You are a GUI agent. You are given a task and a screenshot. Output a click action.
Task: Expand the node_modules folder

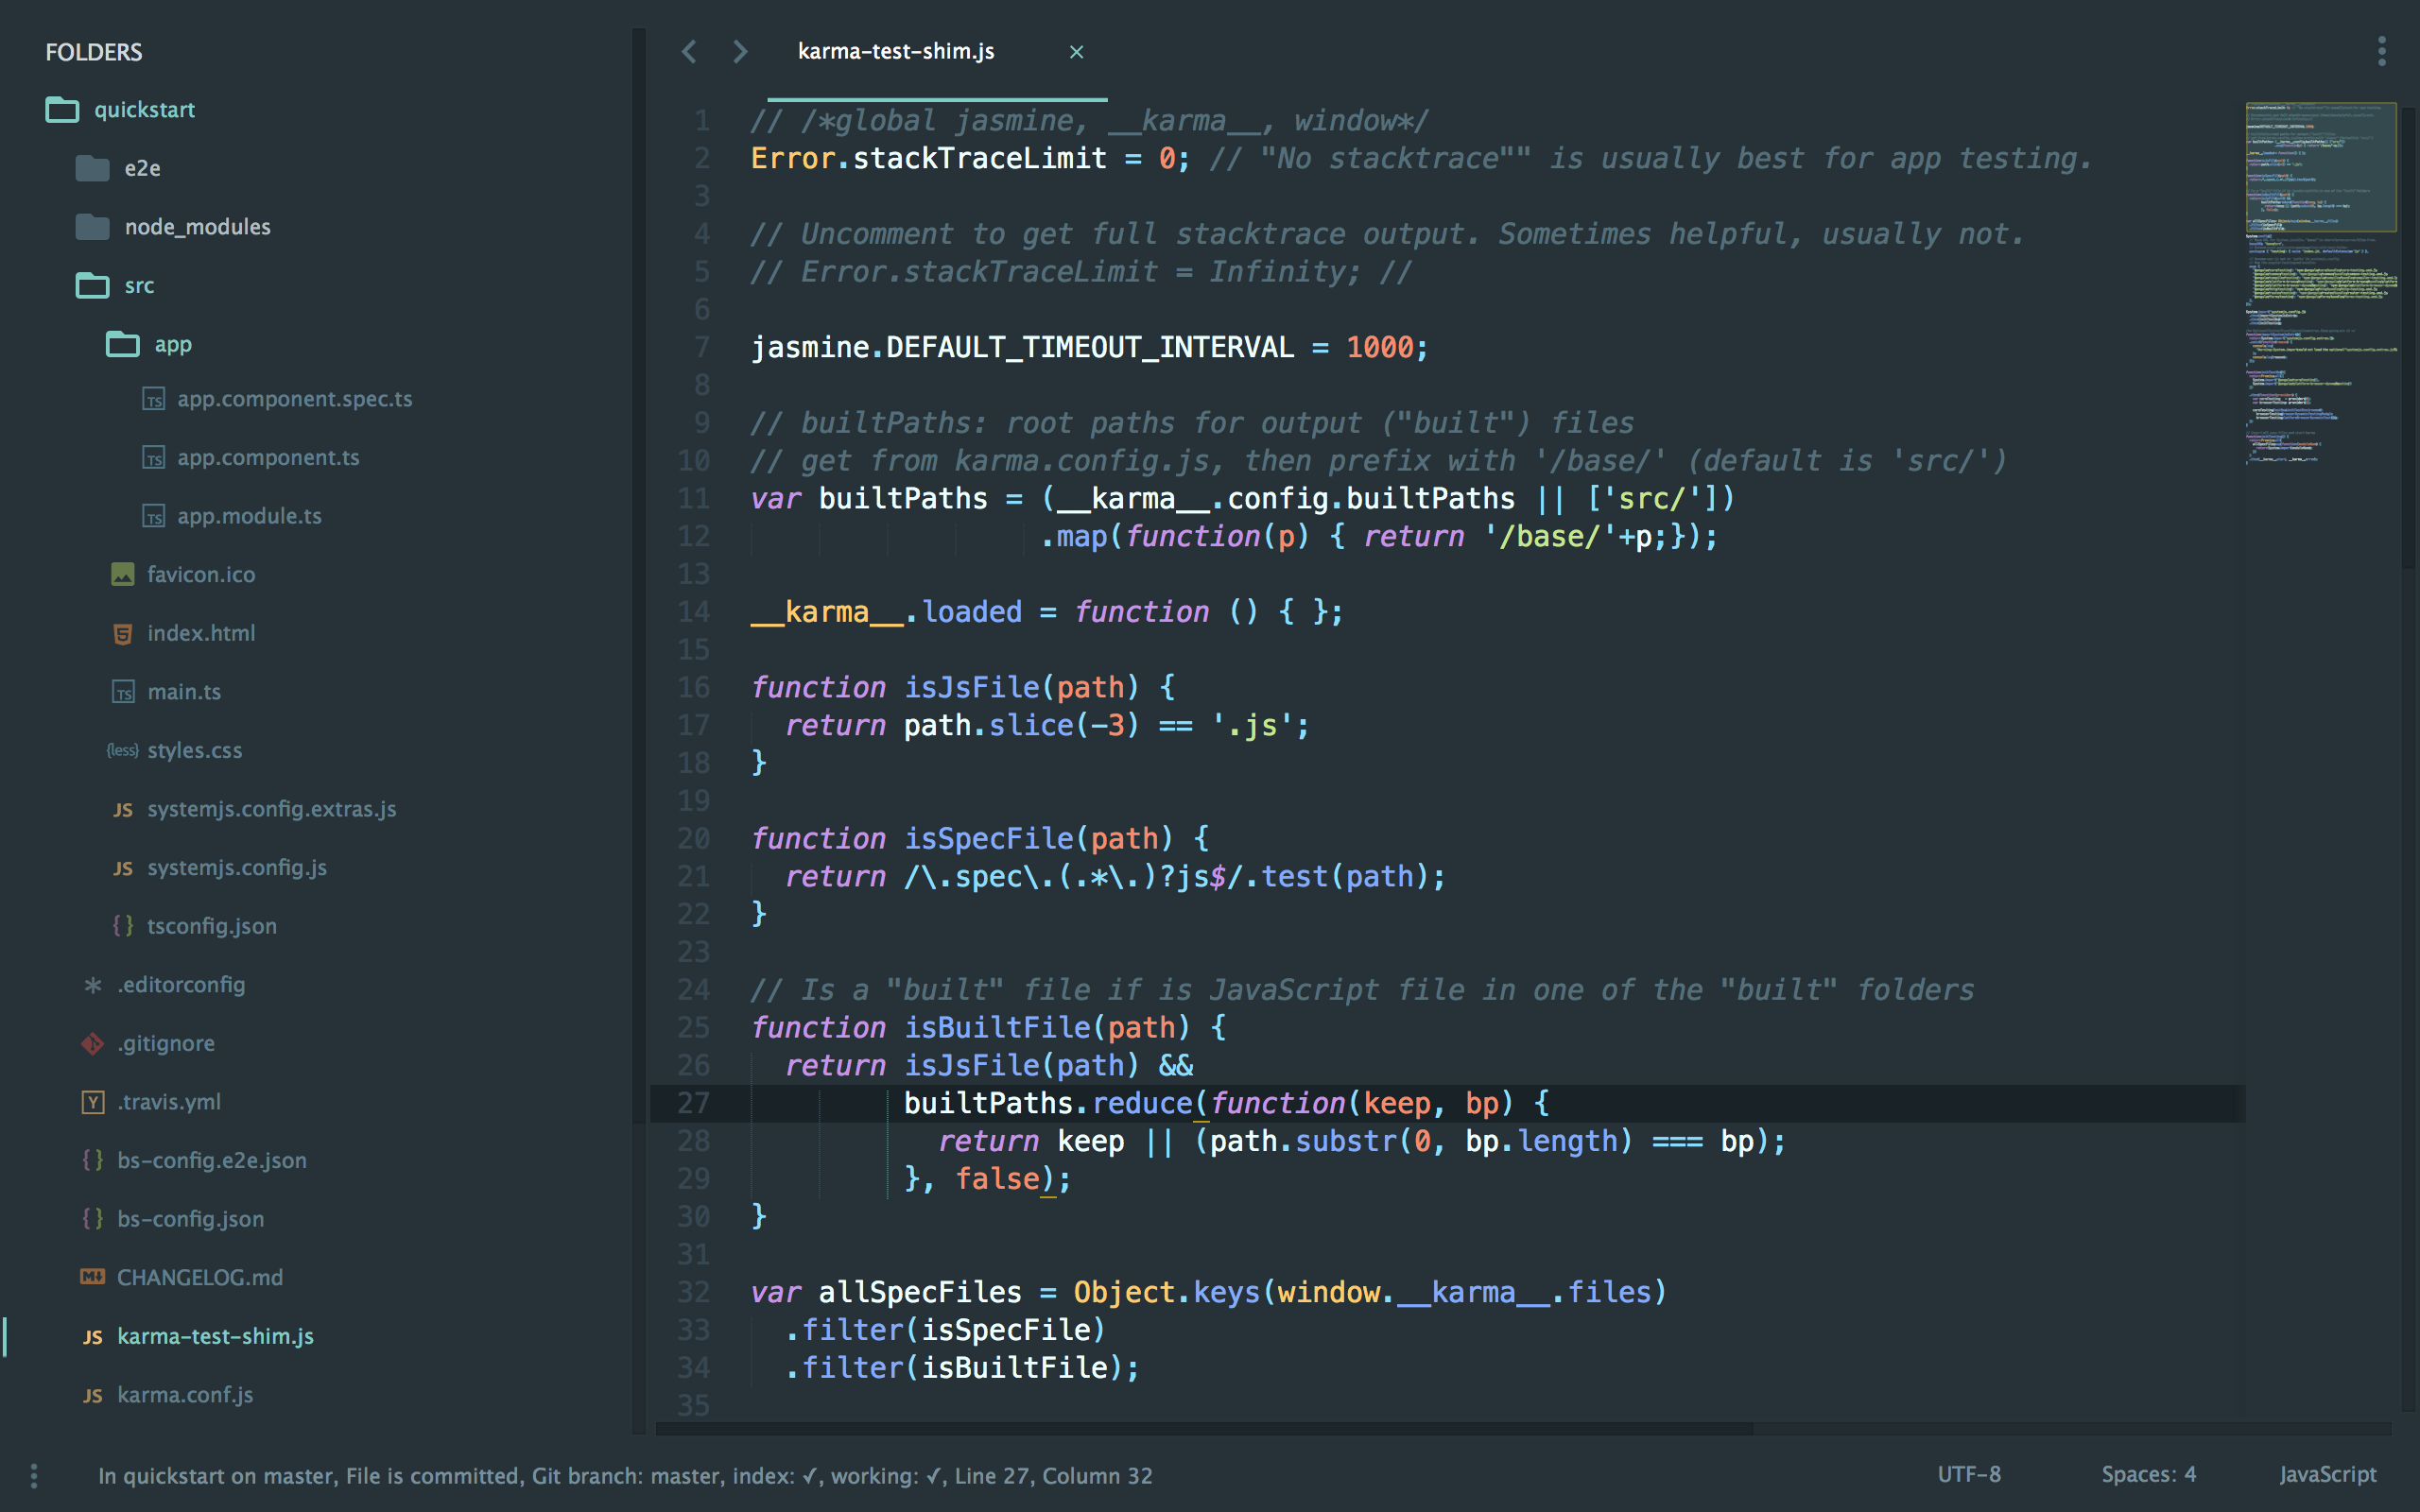(93, 226)
